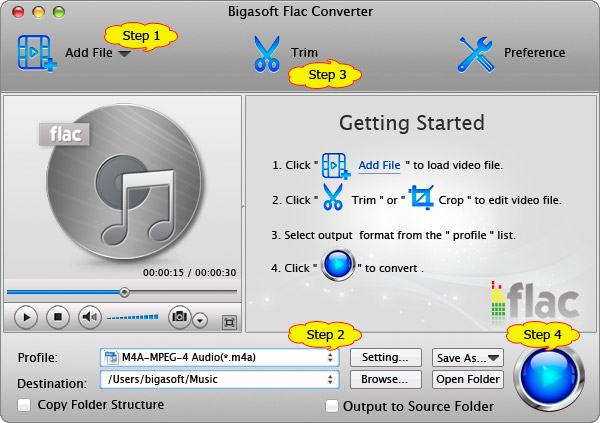Enable Output to Source Folder checkbox

[x=331, y=406]
